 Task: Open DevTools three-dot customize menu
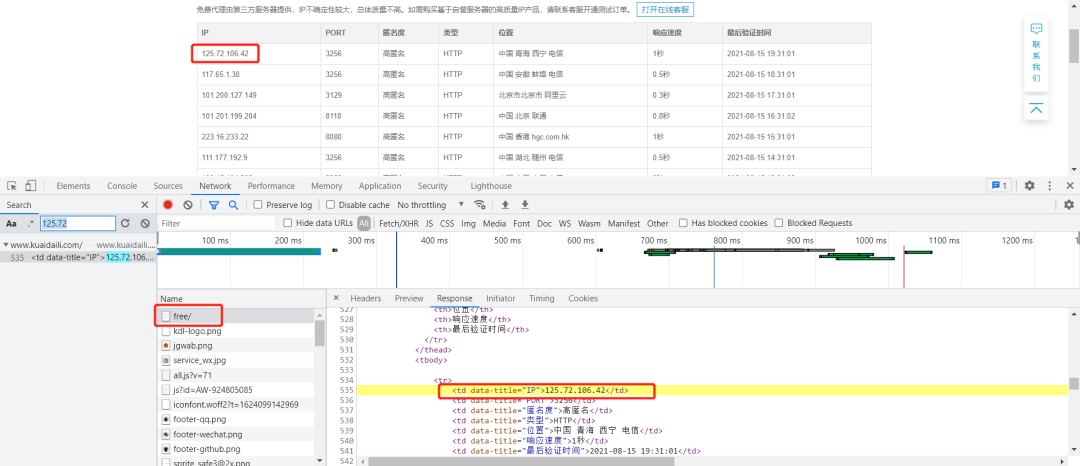click(x=1050, y=186)
